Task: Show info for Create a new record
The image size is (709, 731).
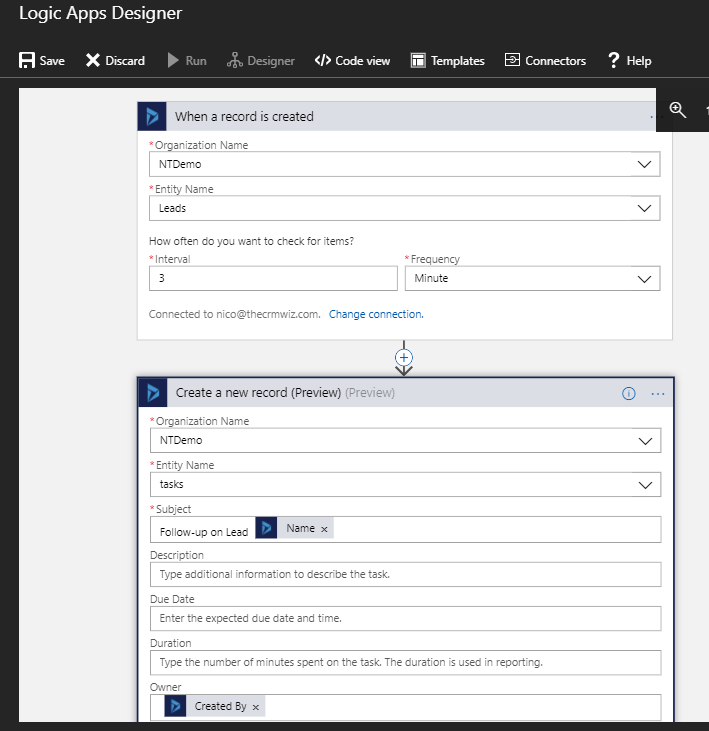Action: coord(629,393)
